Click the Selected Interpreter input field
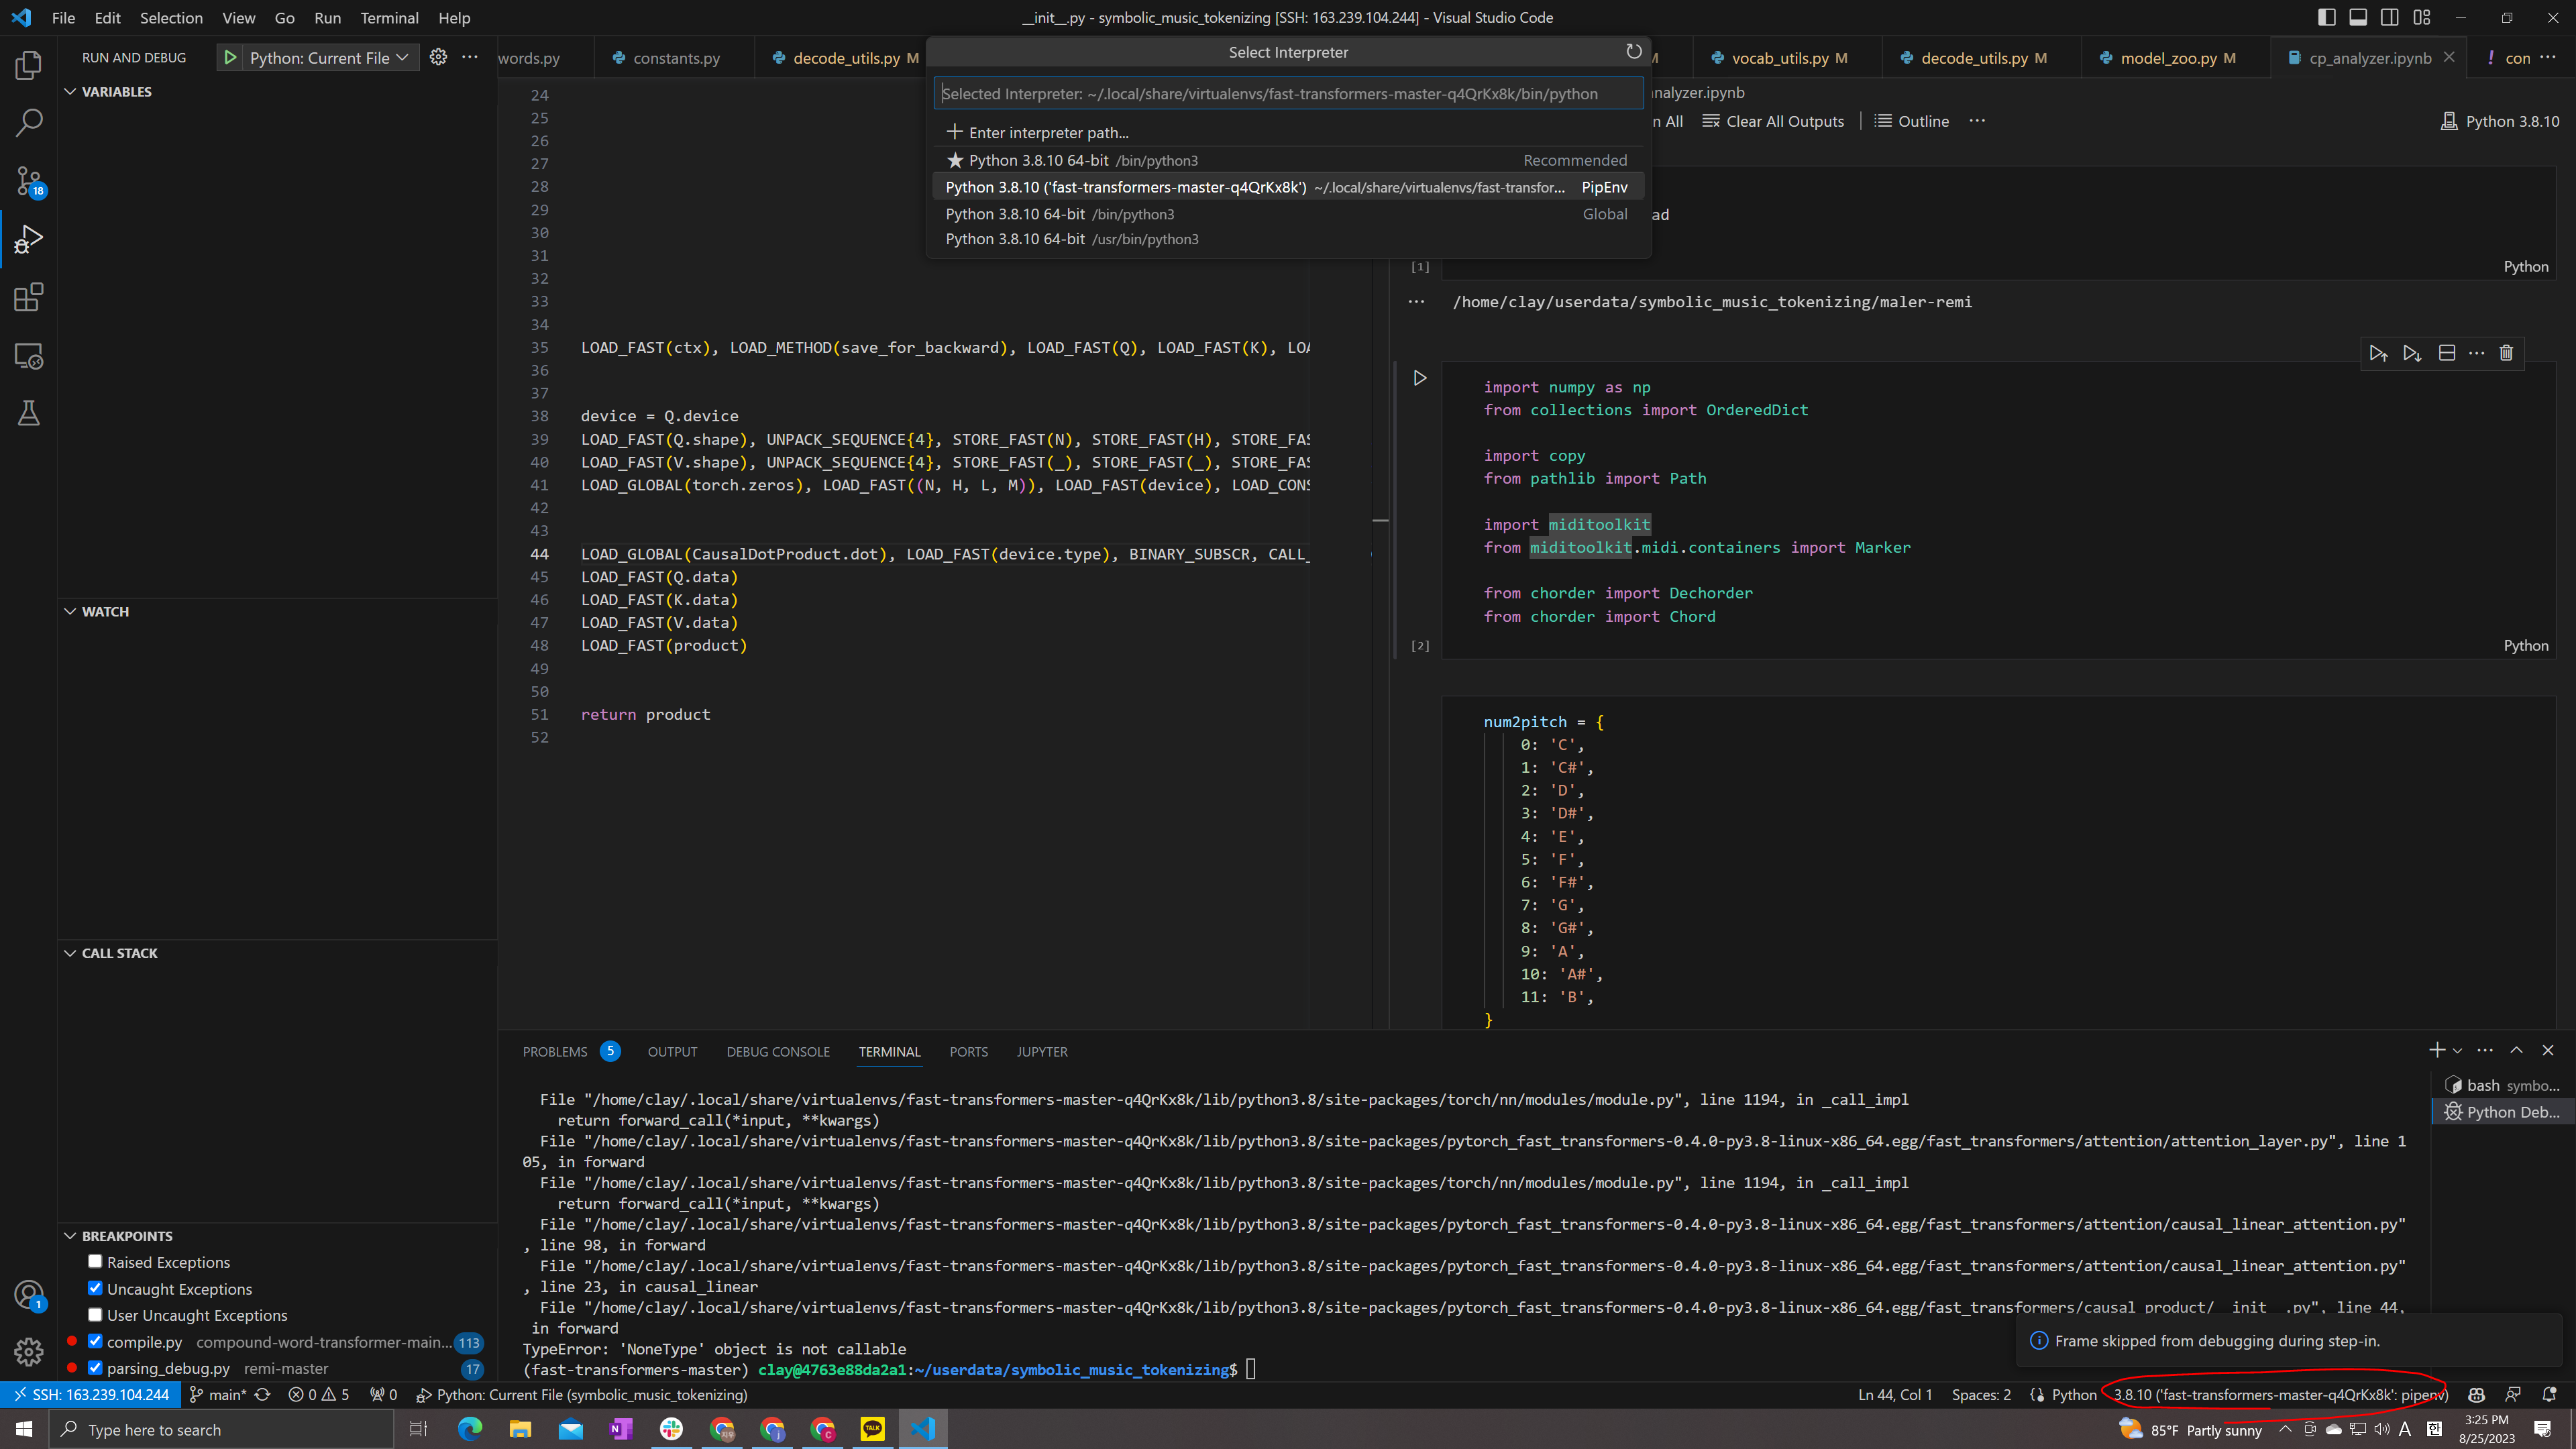The image size is (2576, 1449). click(1288, 92)
